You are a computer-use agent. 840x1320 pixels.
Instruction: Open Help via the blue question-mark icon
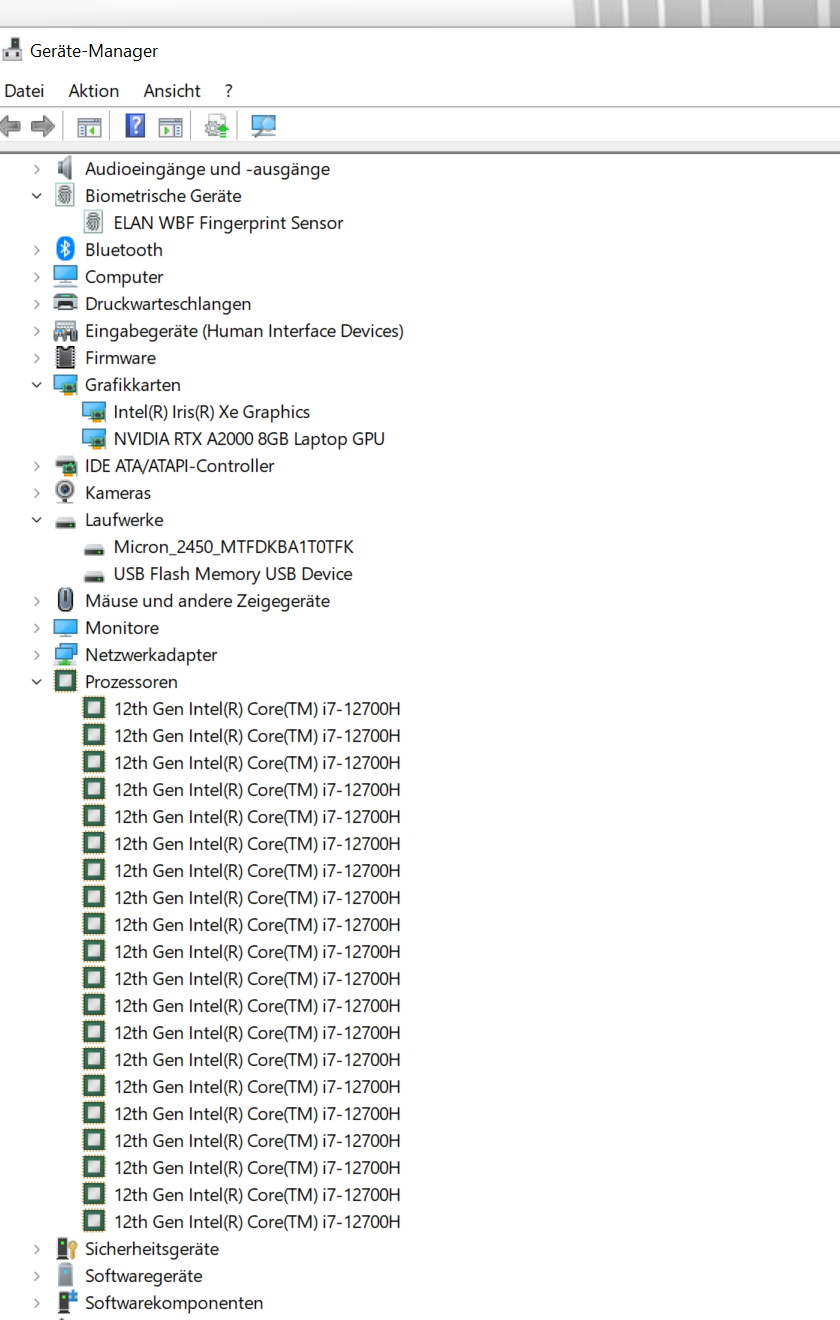click(135, 126)
